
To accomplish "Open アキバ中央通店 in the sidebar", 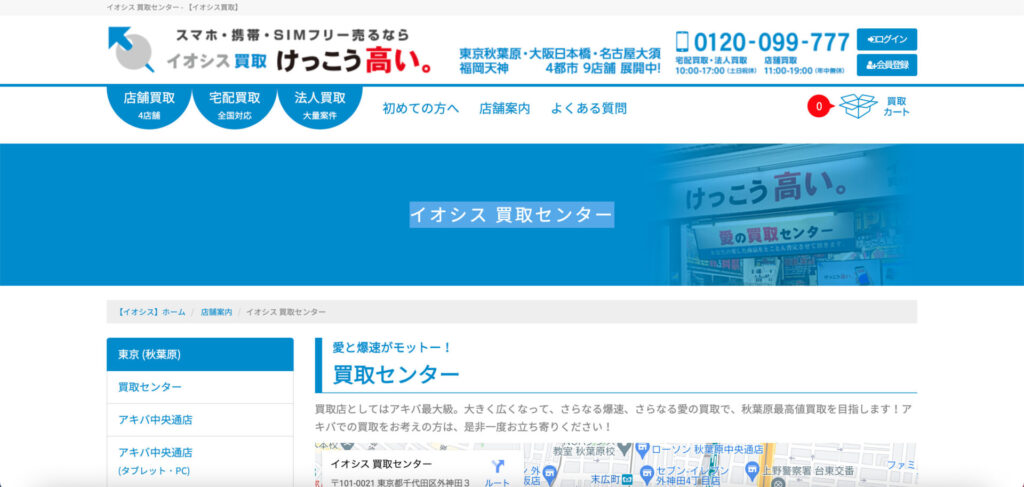I will [200, 420].
